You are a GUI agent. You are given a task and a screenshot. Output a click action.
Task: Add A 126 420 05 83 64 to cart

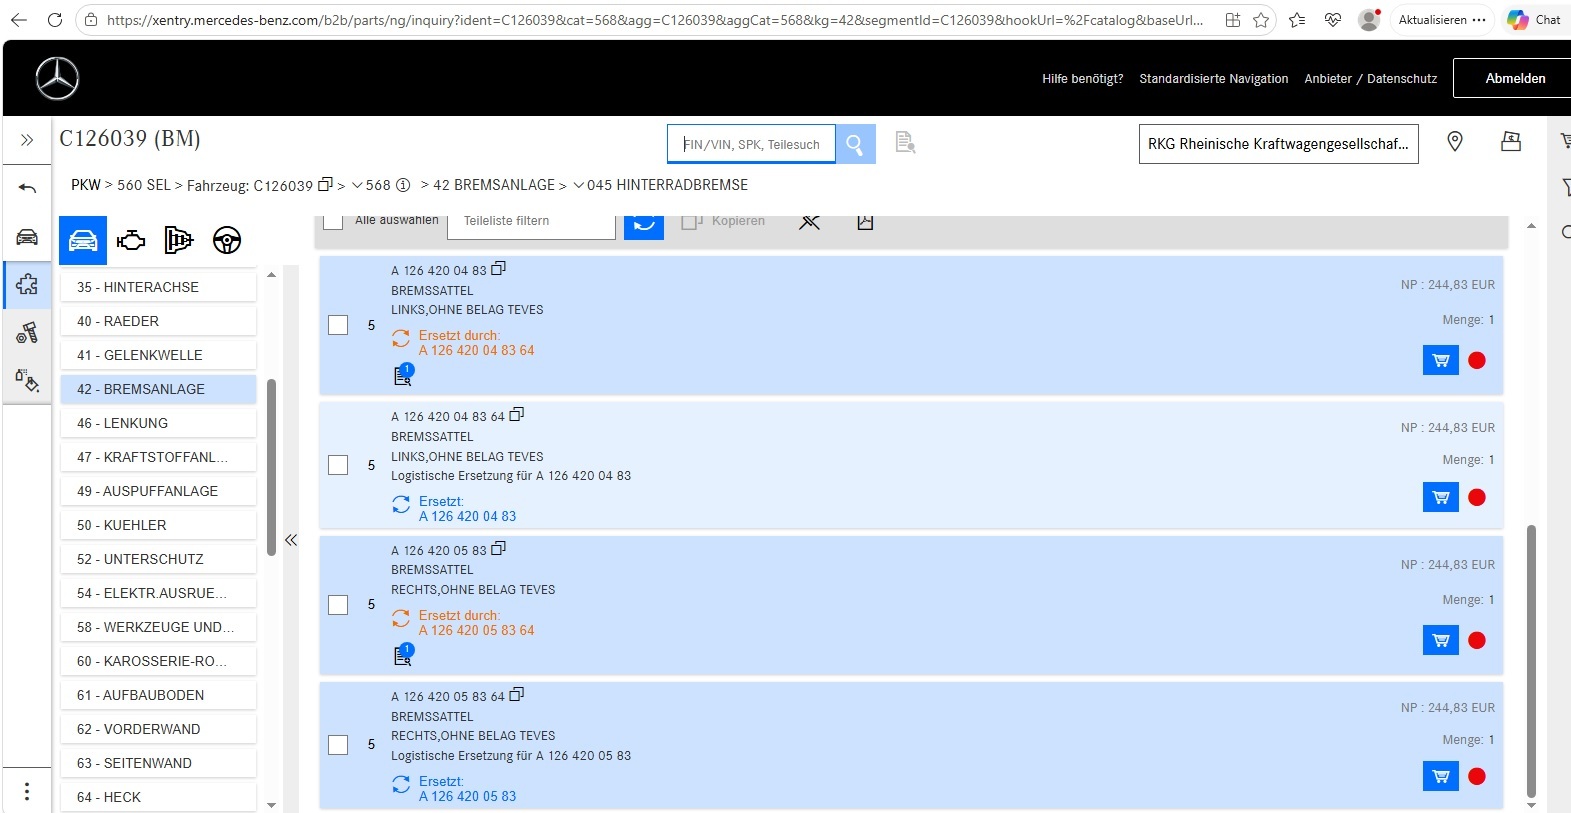(x=1441, y=776)
